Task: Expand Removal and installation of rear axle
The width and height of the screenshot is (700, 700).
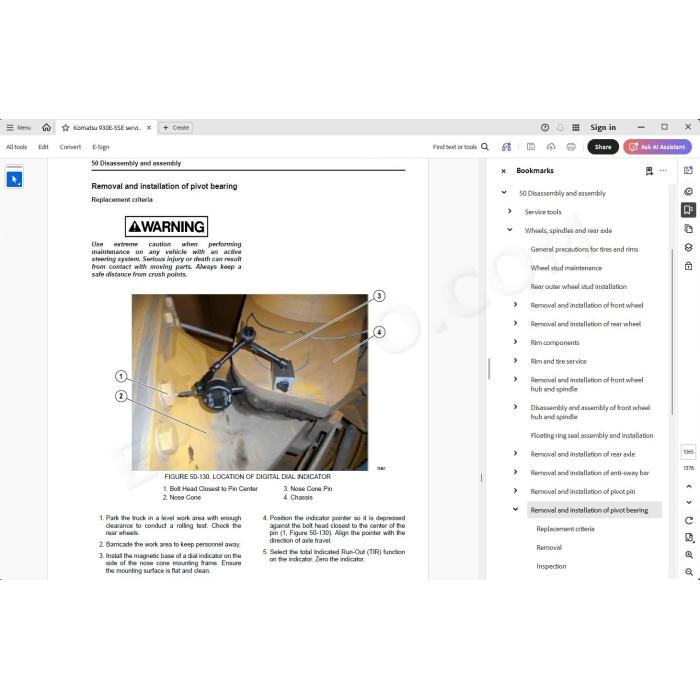Action: click(516, 454)
